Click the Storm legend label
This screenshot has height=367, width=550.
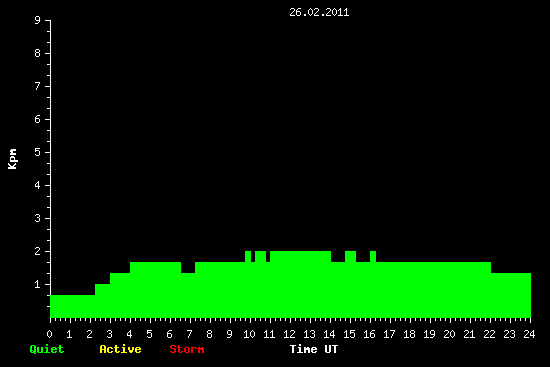click(187, 349)
